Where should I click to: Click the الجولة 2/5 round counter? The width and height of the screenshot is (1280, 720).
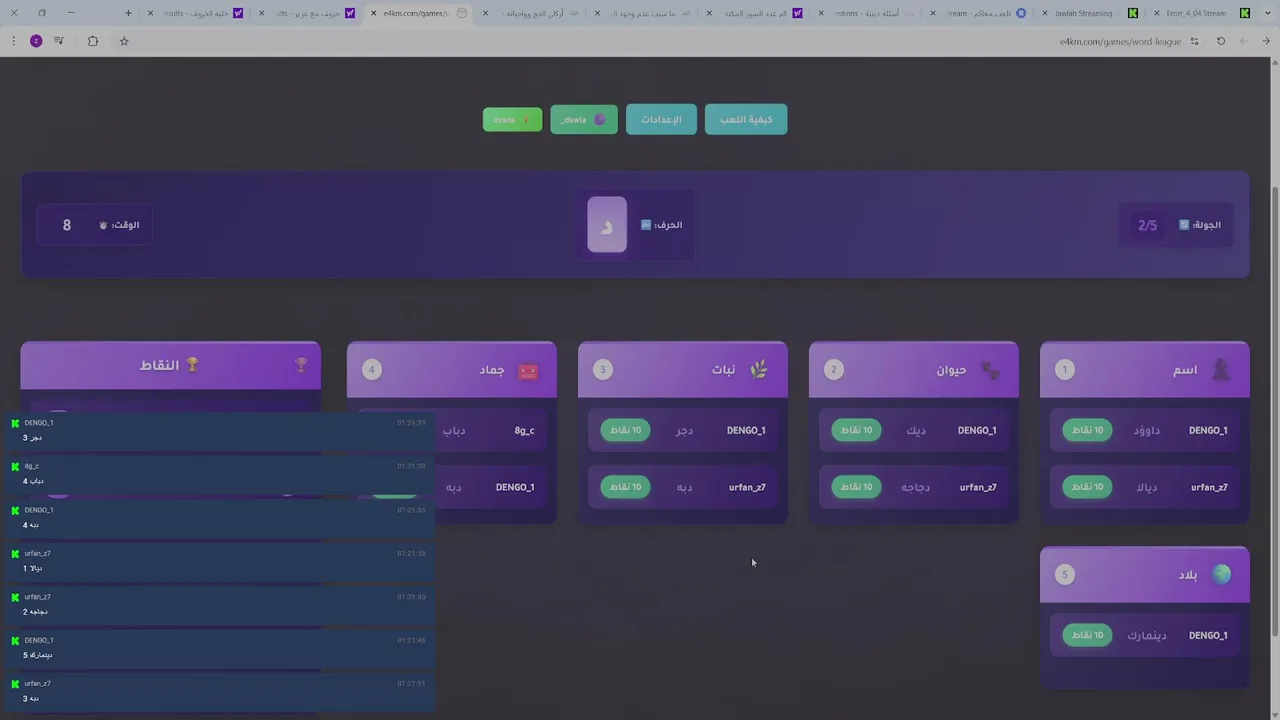pyautogui.click(x=1178, y=225)
